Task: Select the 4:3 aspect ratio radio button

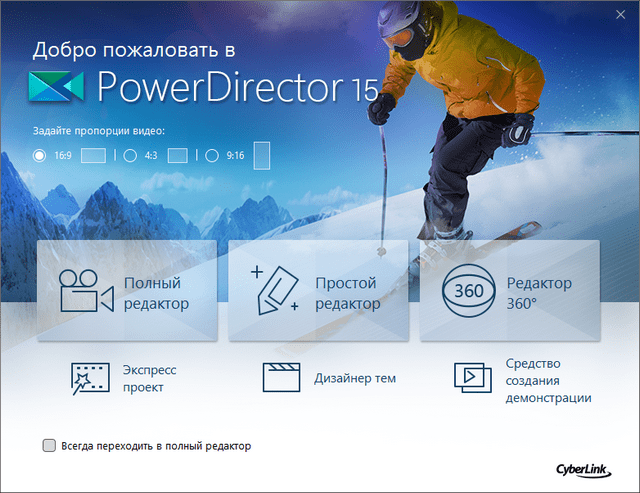Action: click(x=130, y=155)
